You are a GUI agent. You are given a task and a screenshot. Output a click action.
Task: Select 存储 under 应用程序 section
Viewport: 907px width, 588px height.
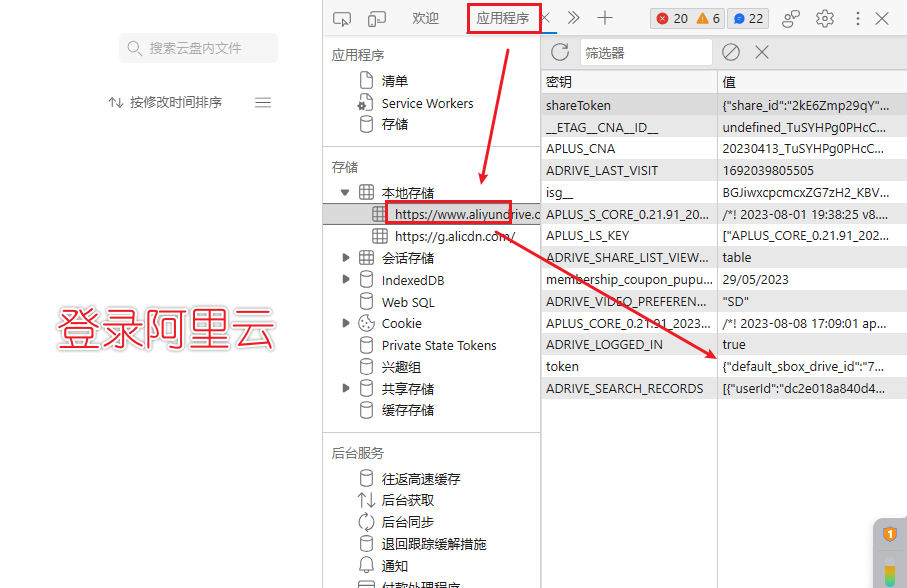394,124
